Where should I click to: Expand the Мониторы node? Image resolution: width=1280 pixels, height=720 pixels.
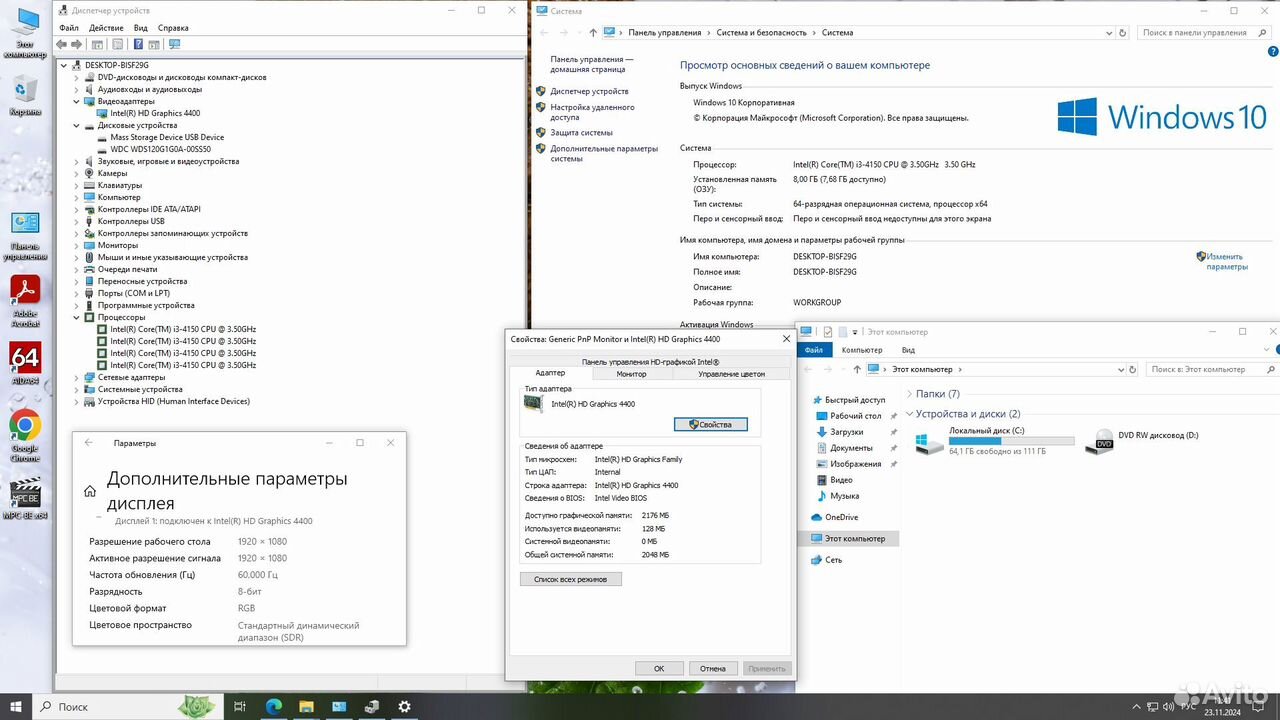(x=77, y=245)
